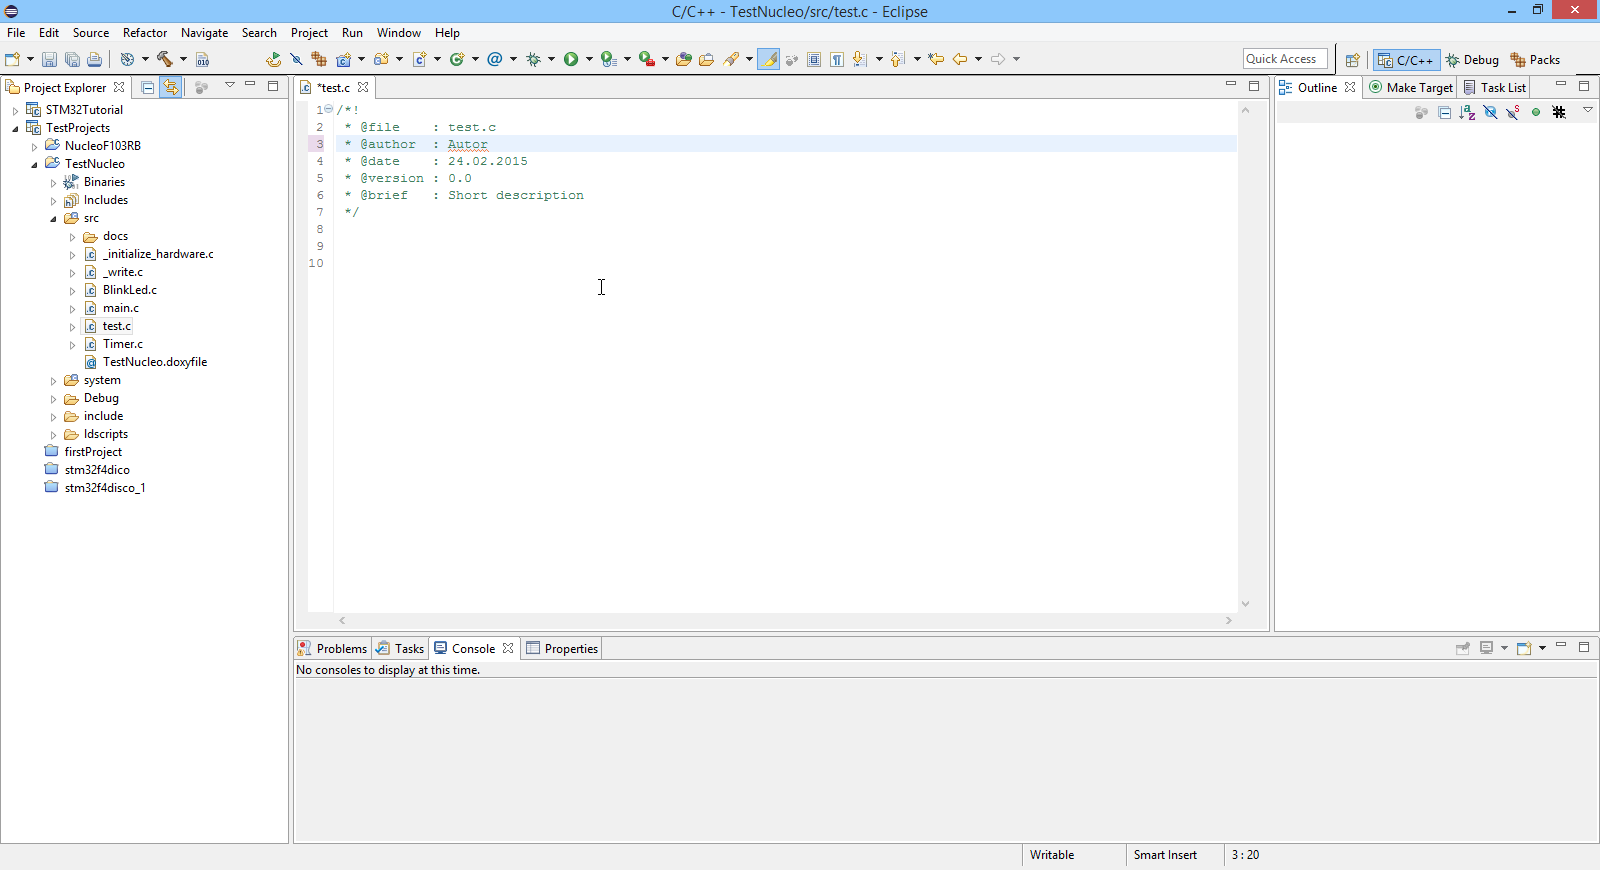
Task: Toggle Hide Static Members in Outline
Action: click(x=1513, y=112)
